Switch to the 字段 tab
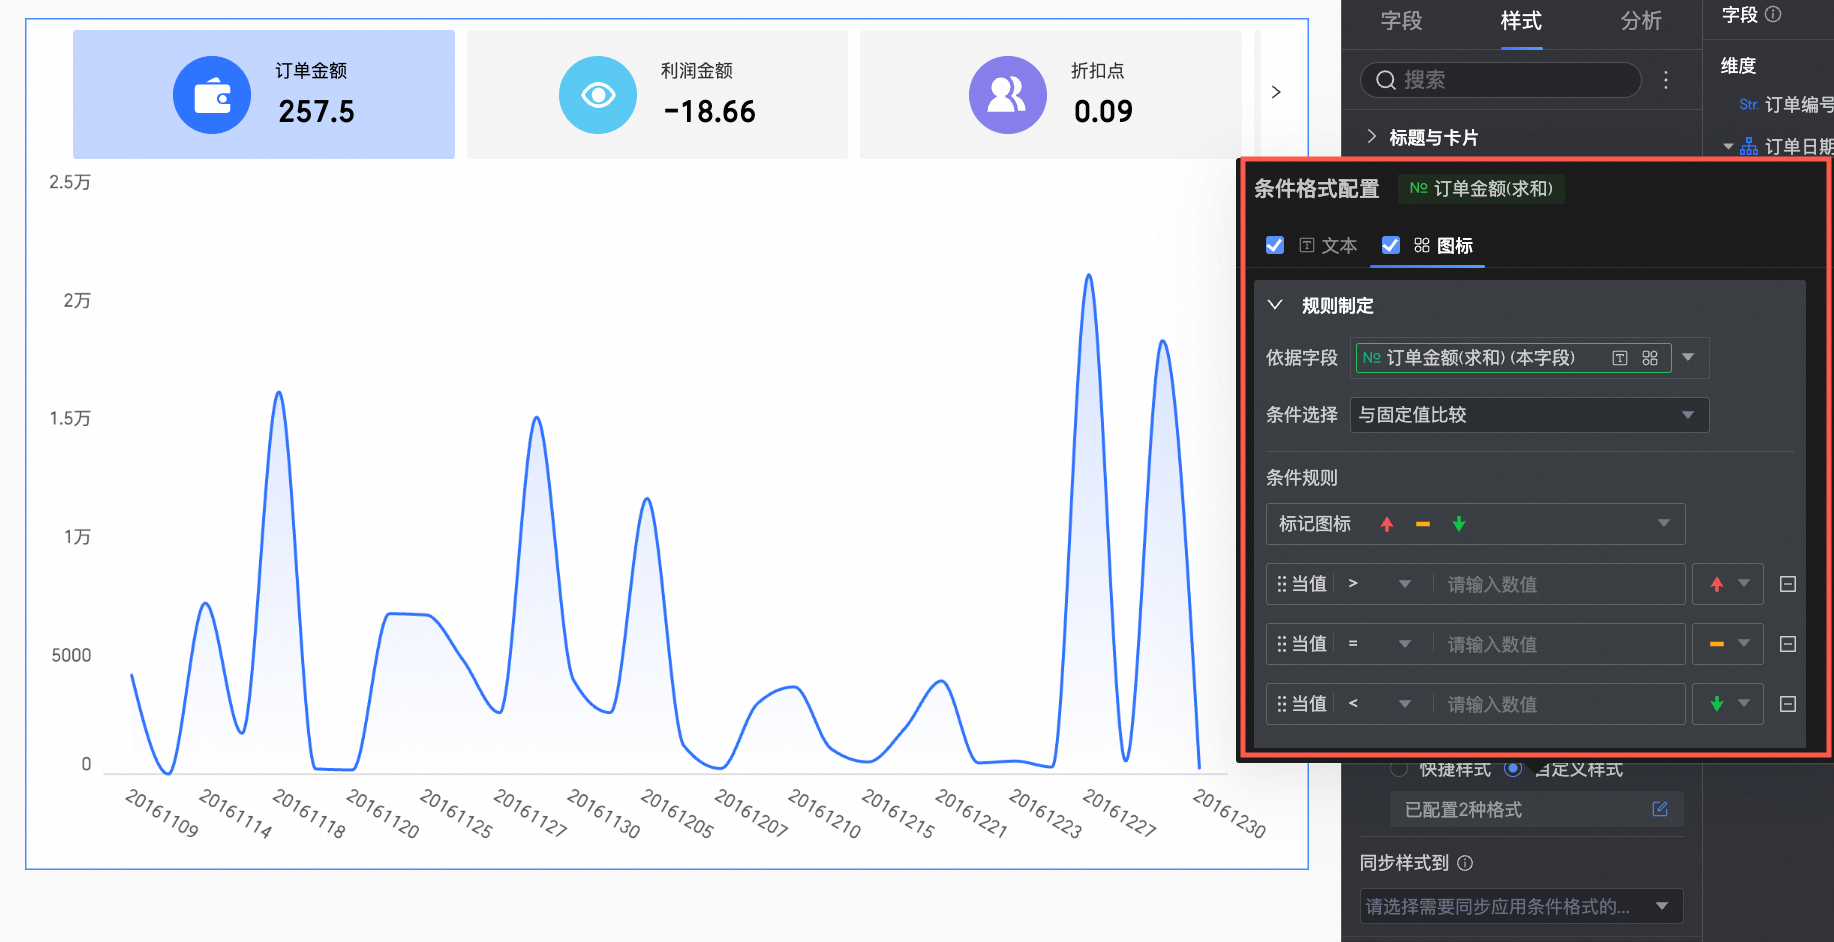The width and height of the screenshot is (1834, 942). pos(1401,21)
